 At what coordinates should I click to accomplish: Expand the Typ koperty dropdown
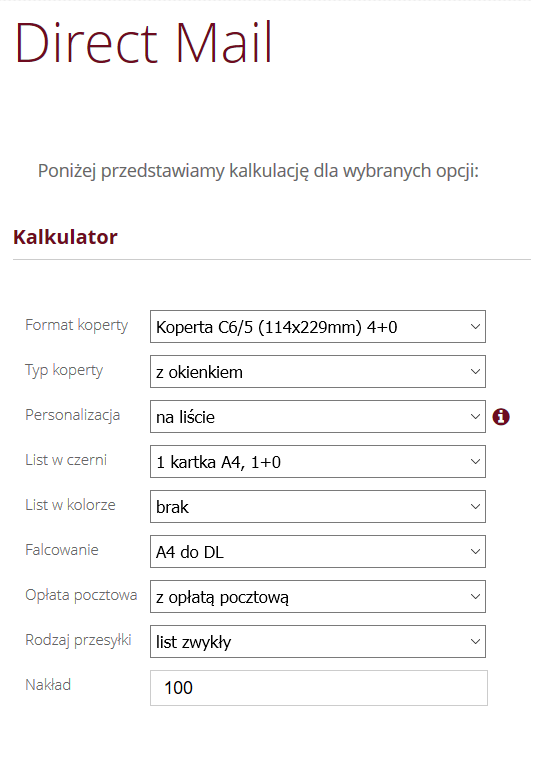[x=318, y=372]
